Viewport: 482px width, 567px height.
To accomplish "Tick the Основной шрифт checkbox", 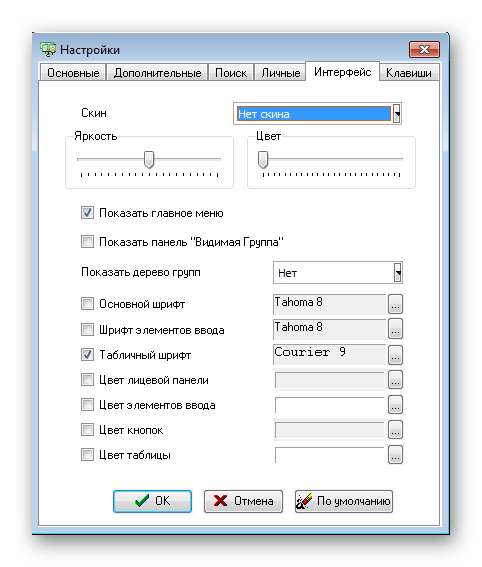I will [x=87, y=303].
